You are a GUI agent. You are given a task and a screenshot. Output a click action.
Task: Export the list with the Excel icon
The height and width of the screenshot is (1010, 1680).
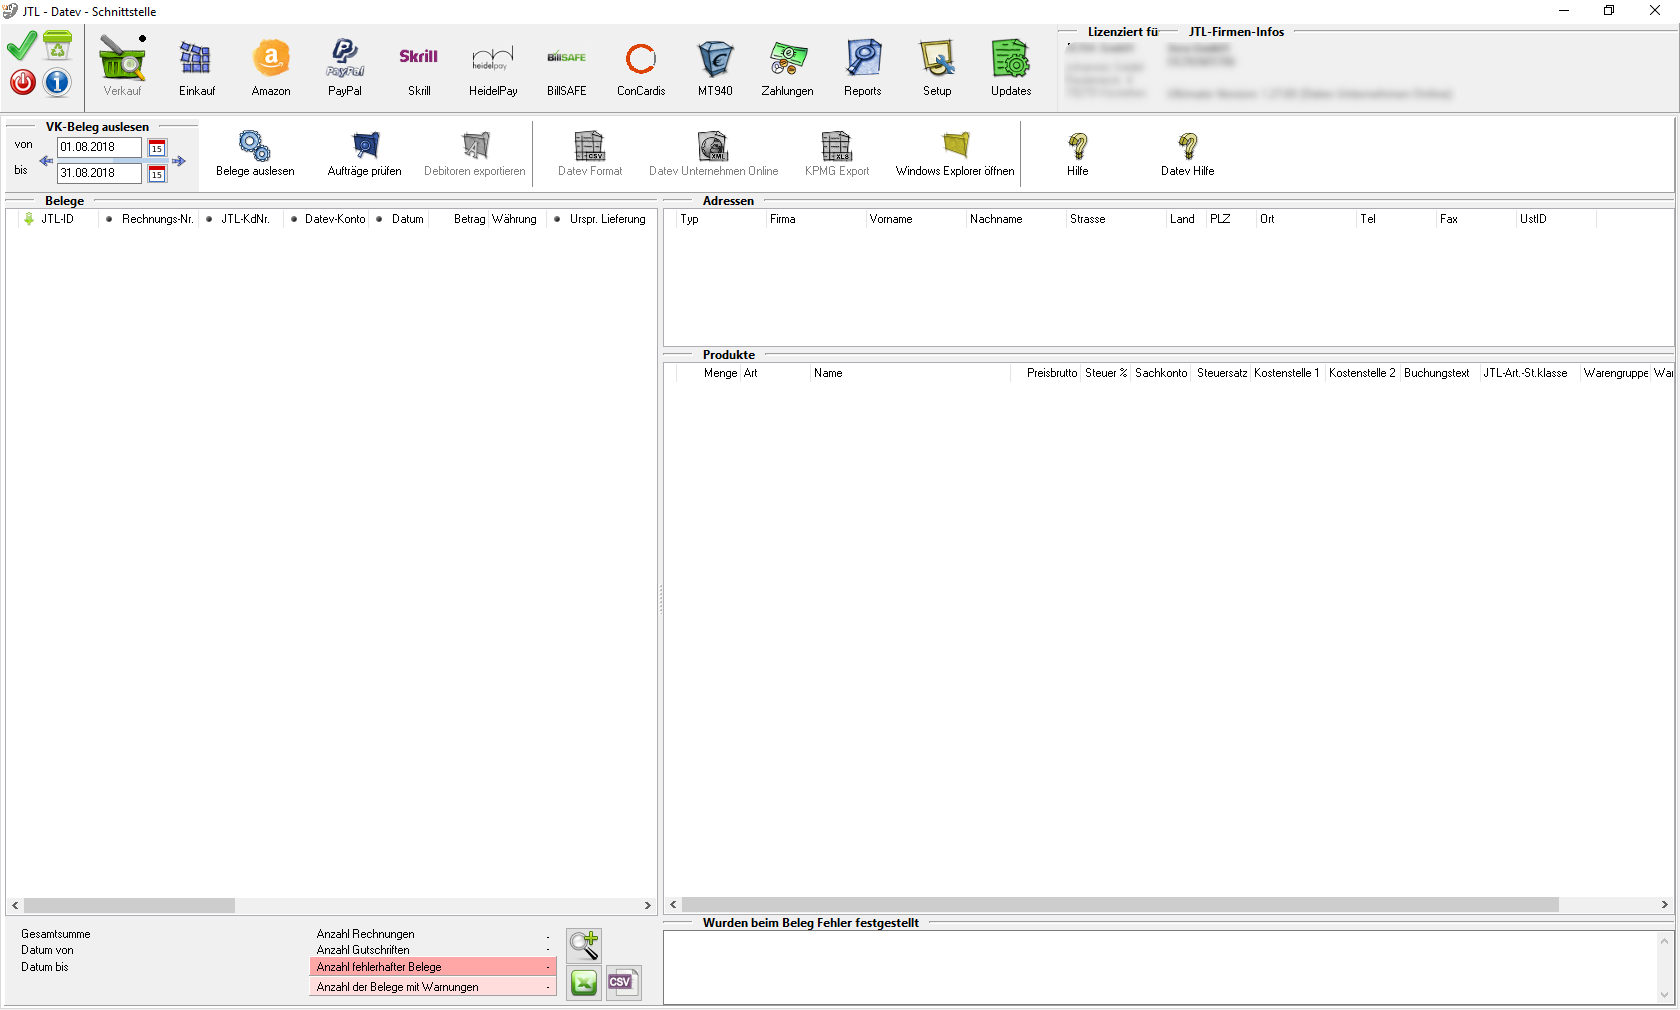pos(584,983)
